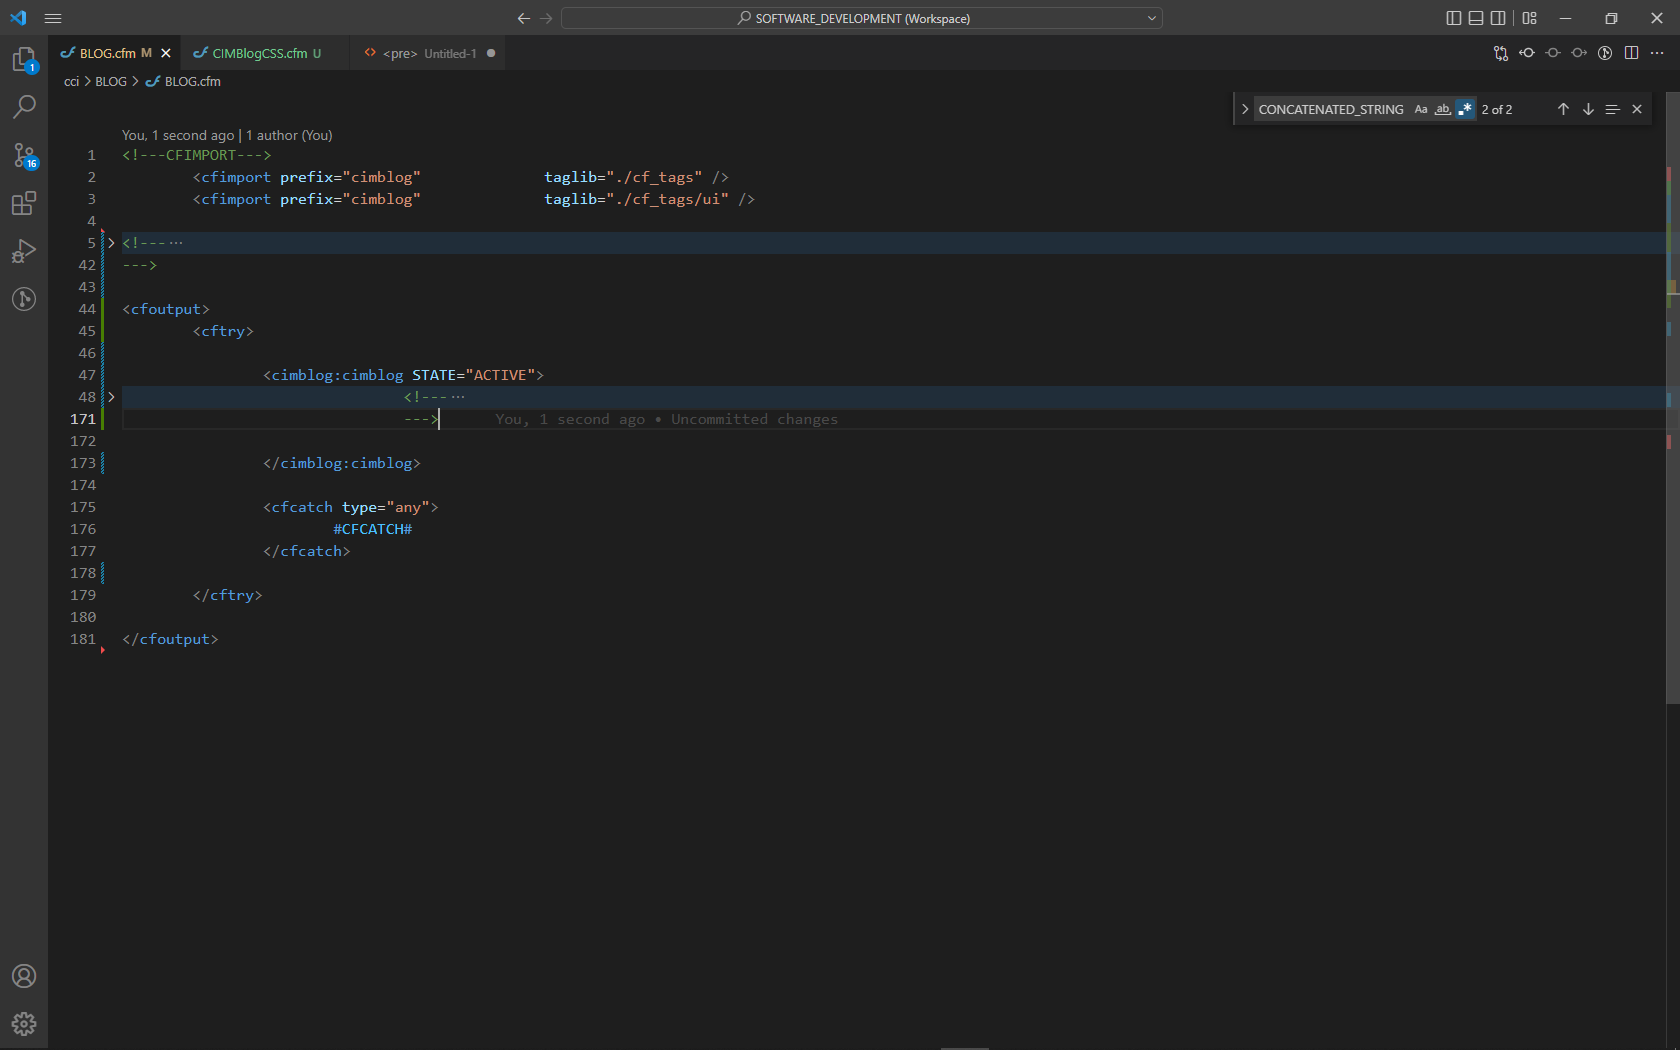Toggle the bottom panel visibility
The width and height of the screenshot is (1680, 1050).
[1476, 18]
